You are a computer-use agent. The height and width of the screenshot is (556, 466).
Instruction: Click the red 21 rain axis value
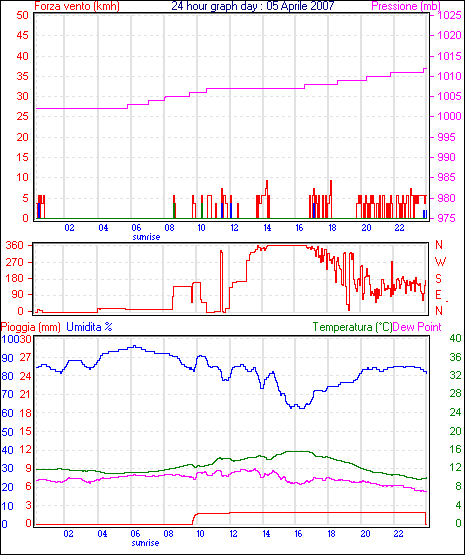point(25,394)
